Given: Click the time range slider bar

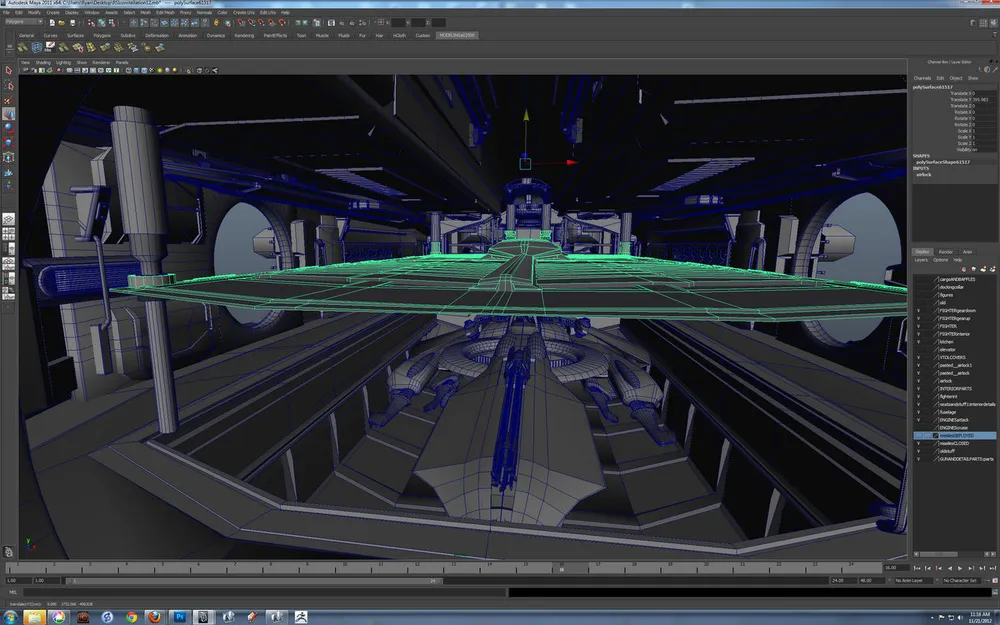Looking at the screenshot, I should pos(250,580).
